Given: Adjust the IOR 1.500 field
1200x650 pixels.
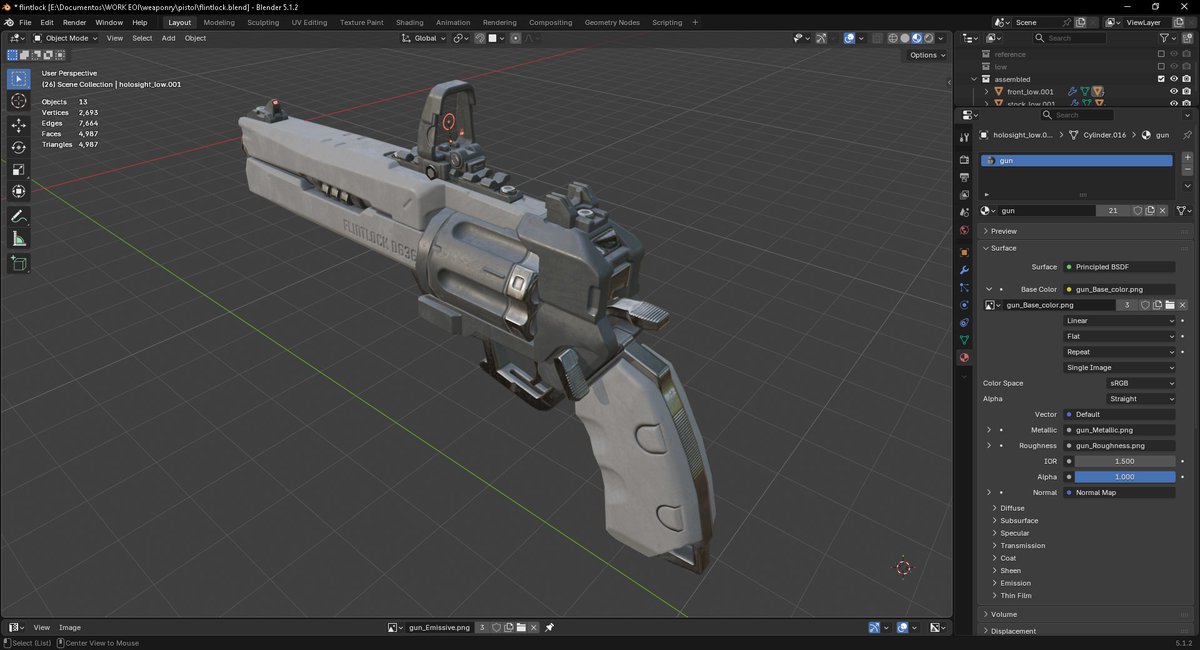Looking at the screenshot, I should [x=1125, y=461].
